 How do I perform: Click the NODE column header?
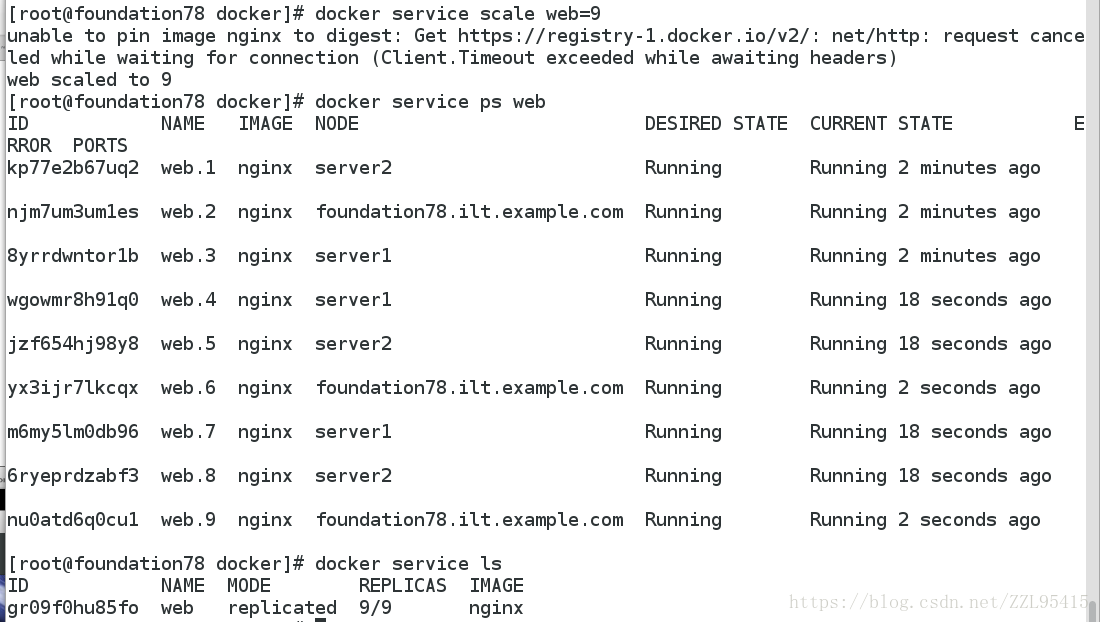coord(337,123)
